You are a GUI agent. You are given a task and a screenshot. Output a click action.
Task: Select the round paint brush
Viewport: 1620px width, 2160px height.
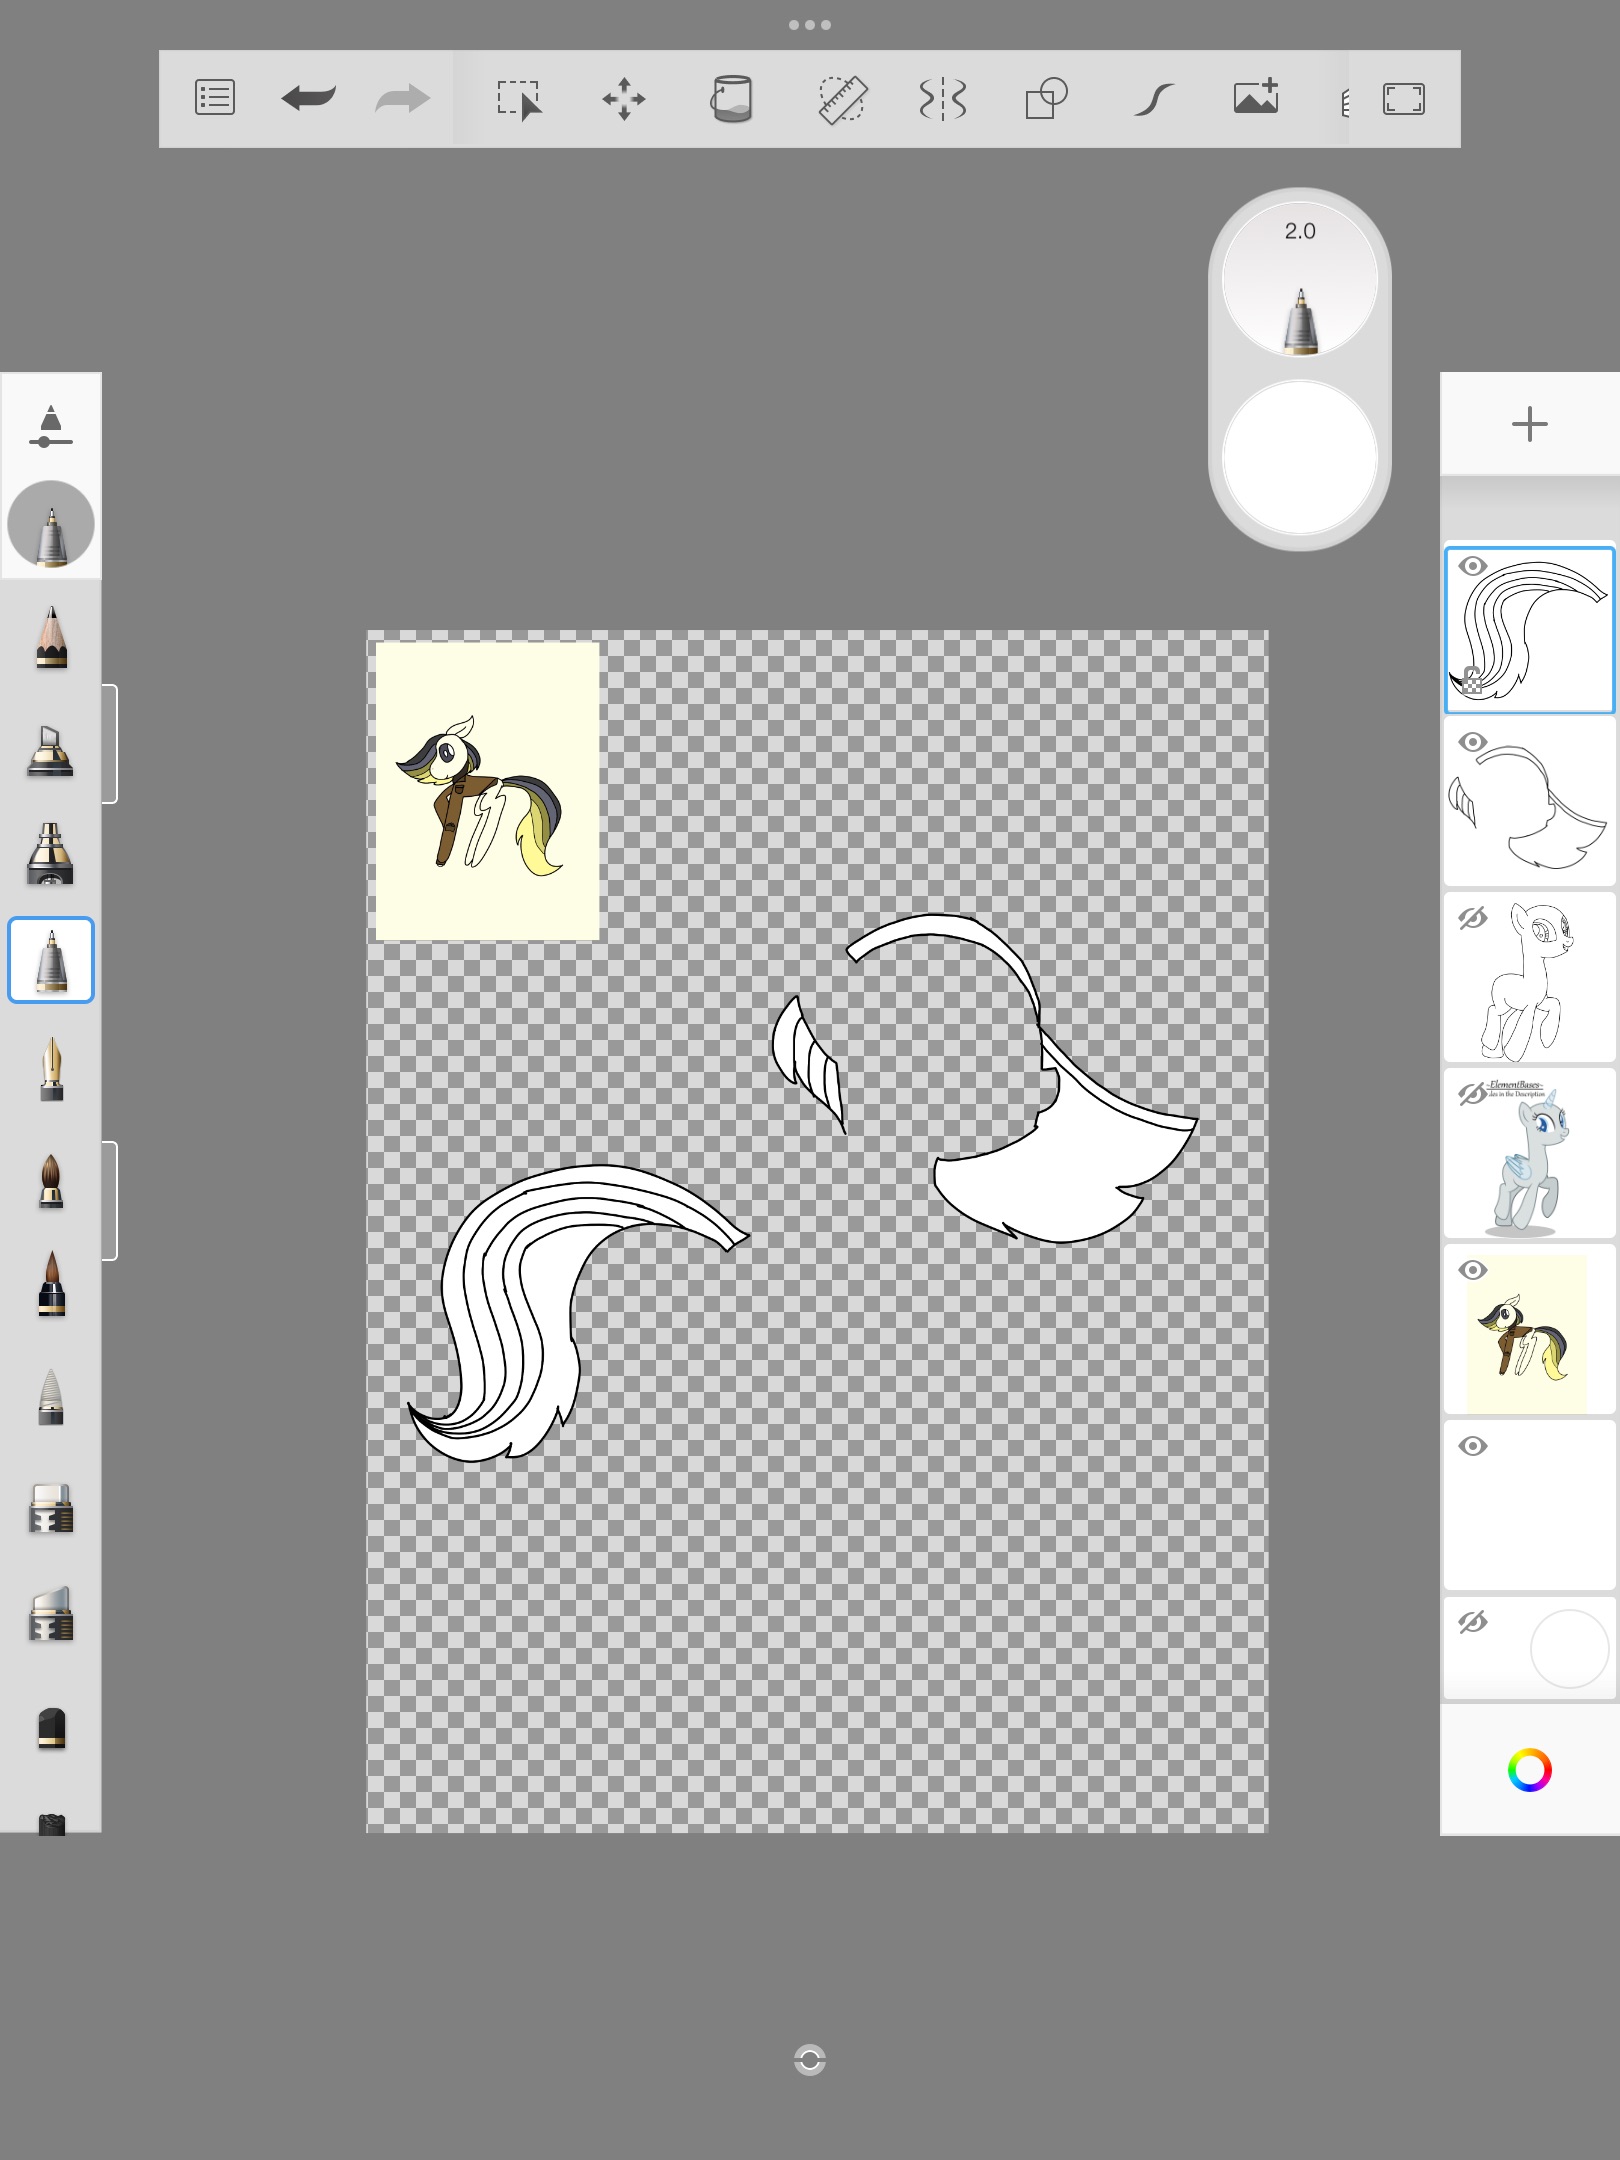[x=51, y=1180]
